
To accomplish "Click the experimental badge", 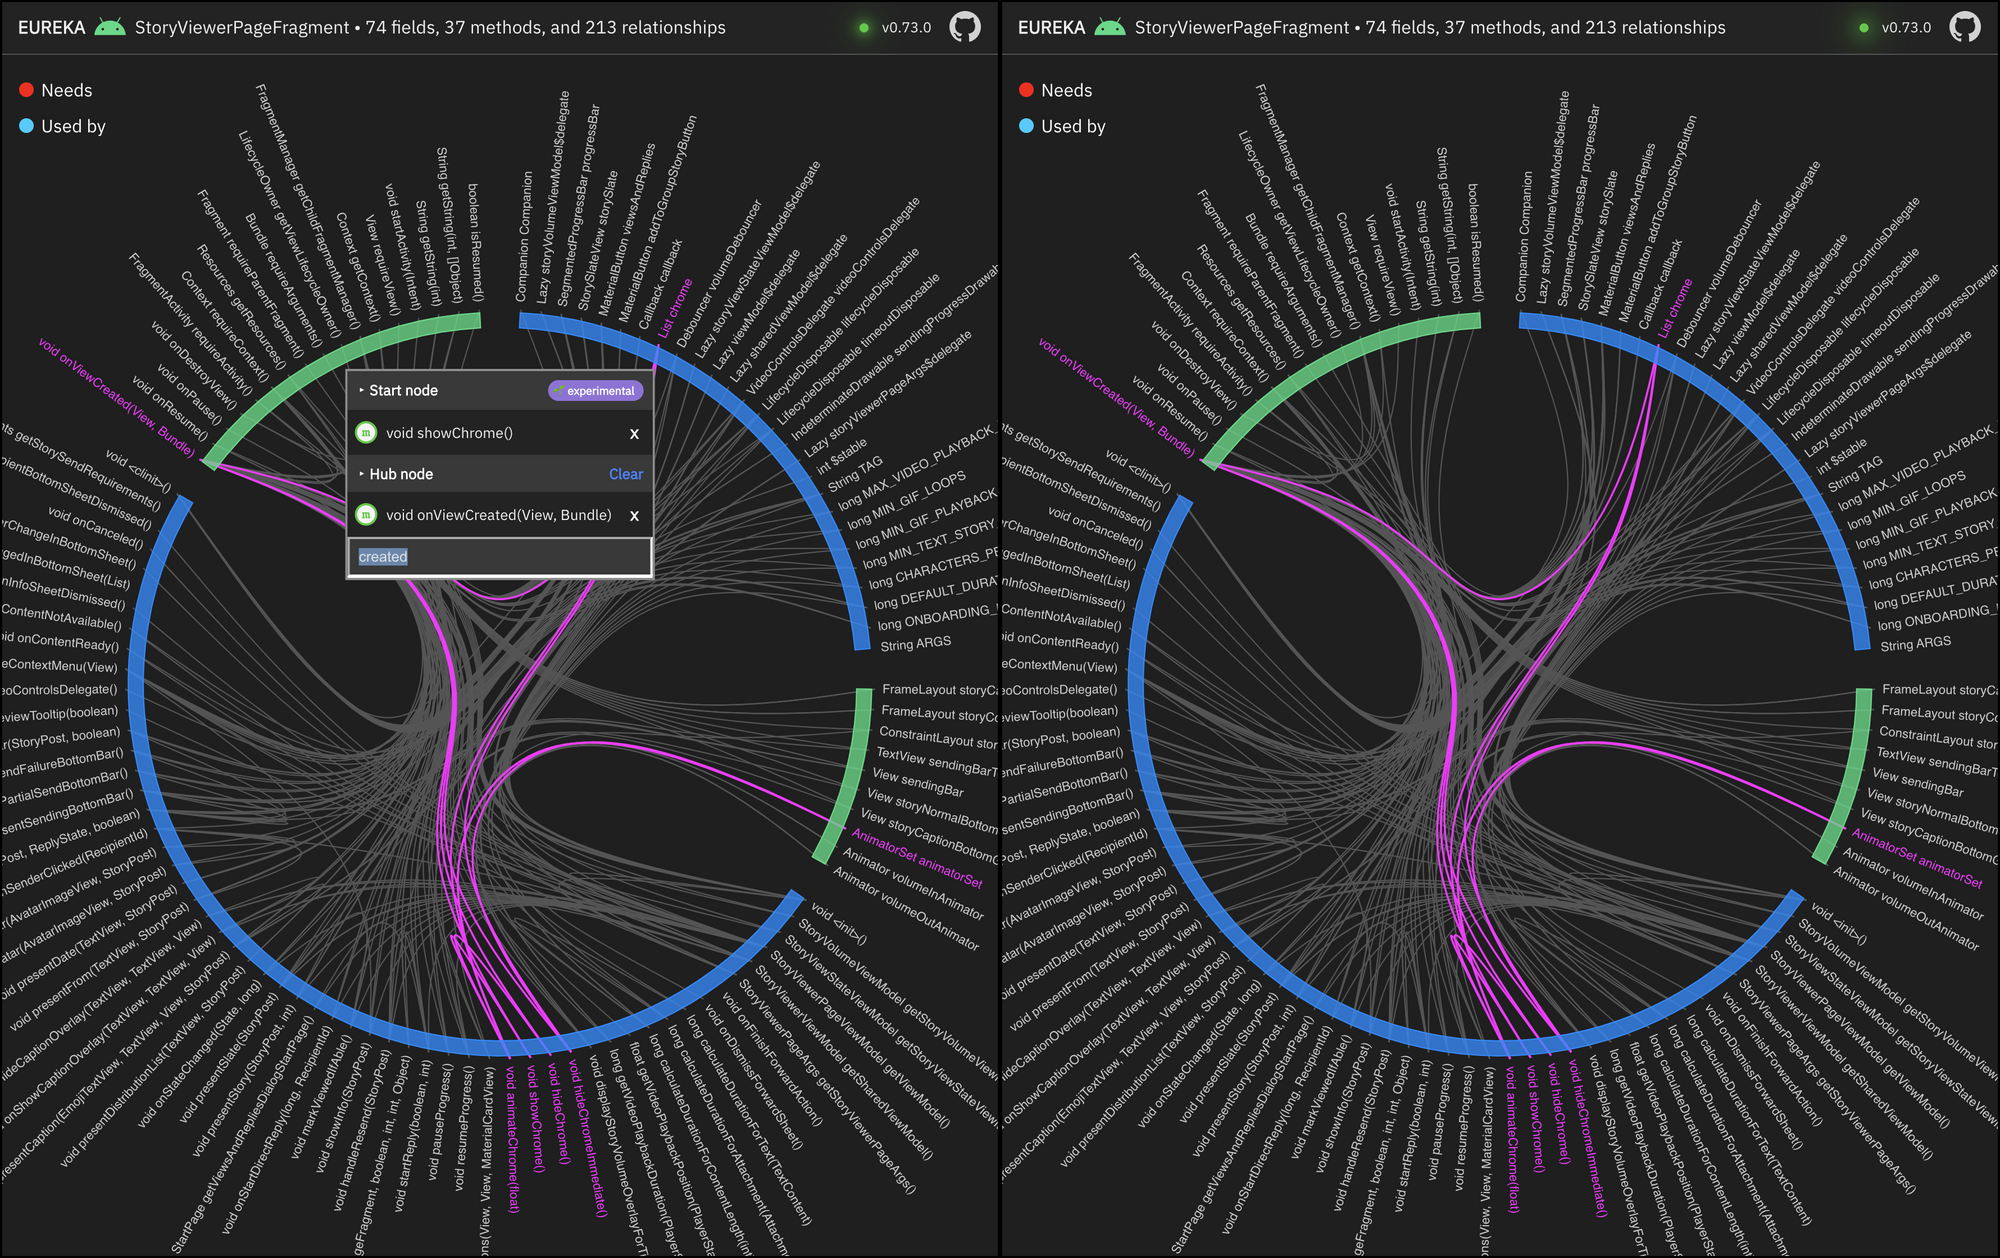I will [595, 391].
